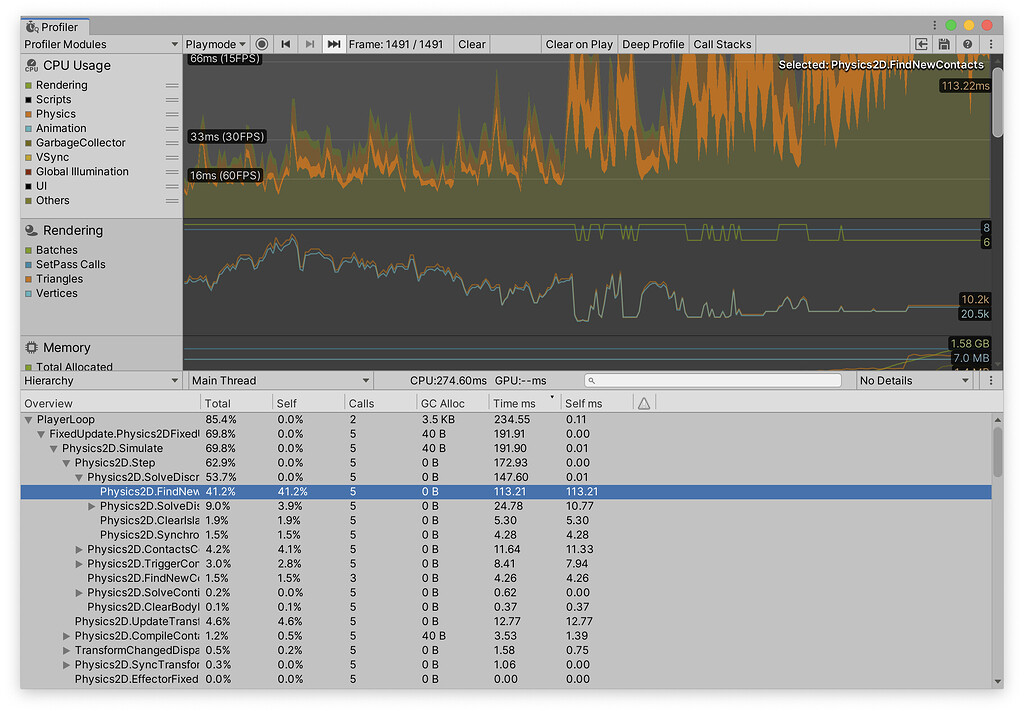The image size is (1024, 713).
Task: Open the Profiler context menu via three-dot icon
Action: [x=990, y=44]
